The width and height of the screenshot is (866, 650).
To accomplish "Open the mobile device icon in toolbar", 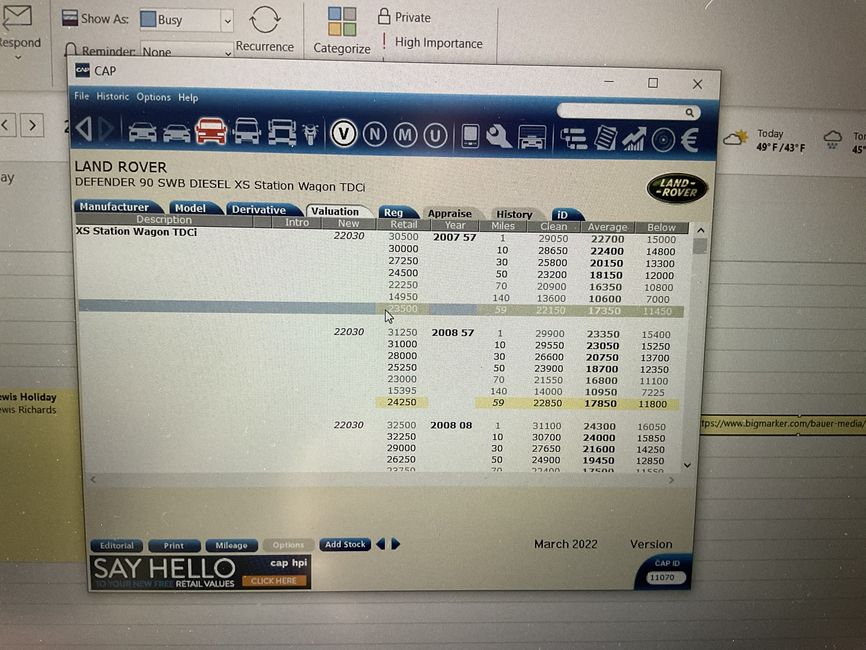I will (470, 136).
